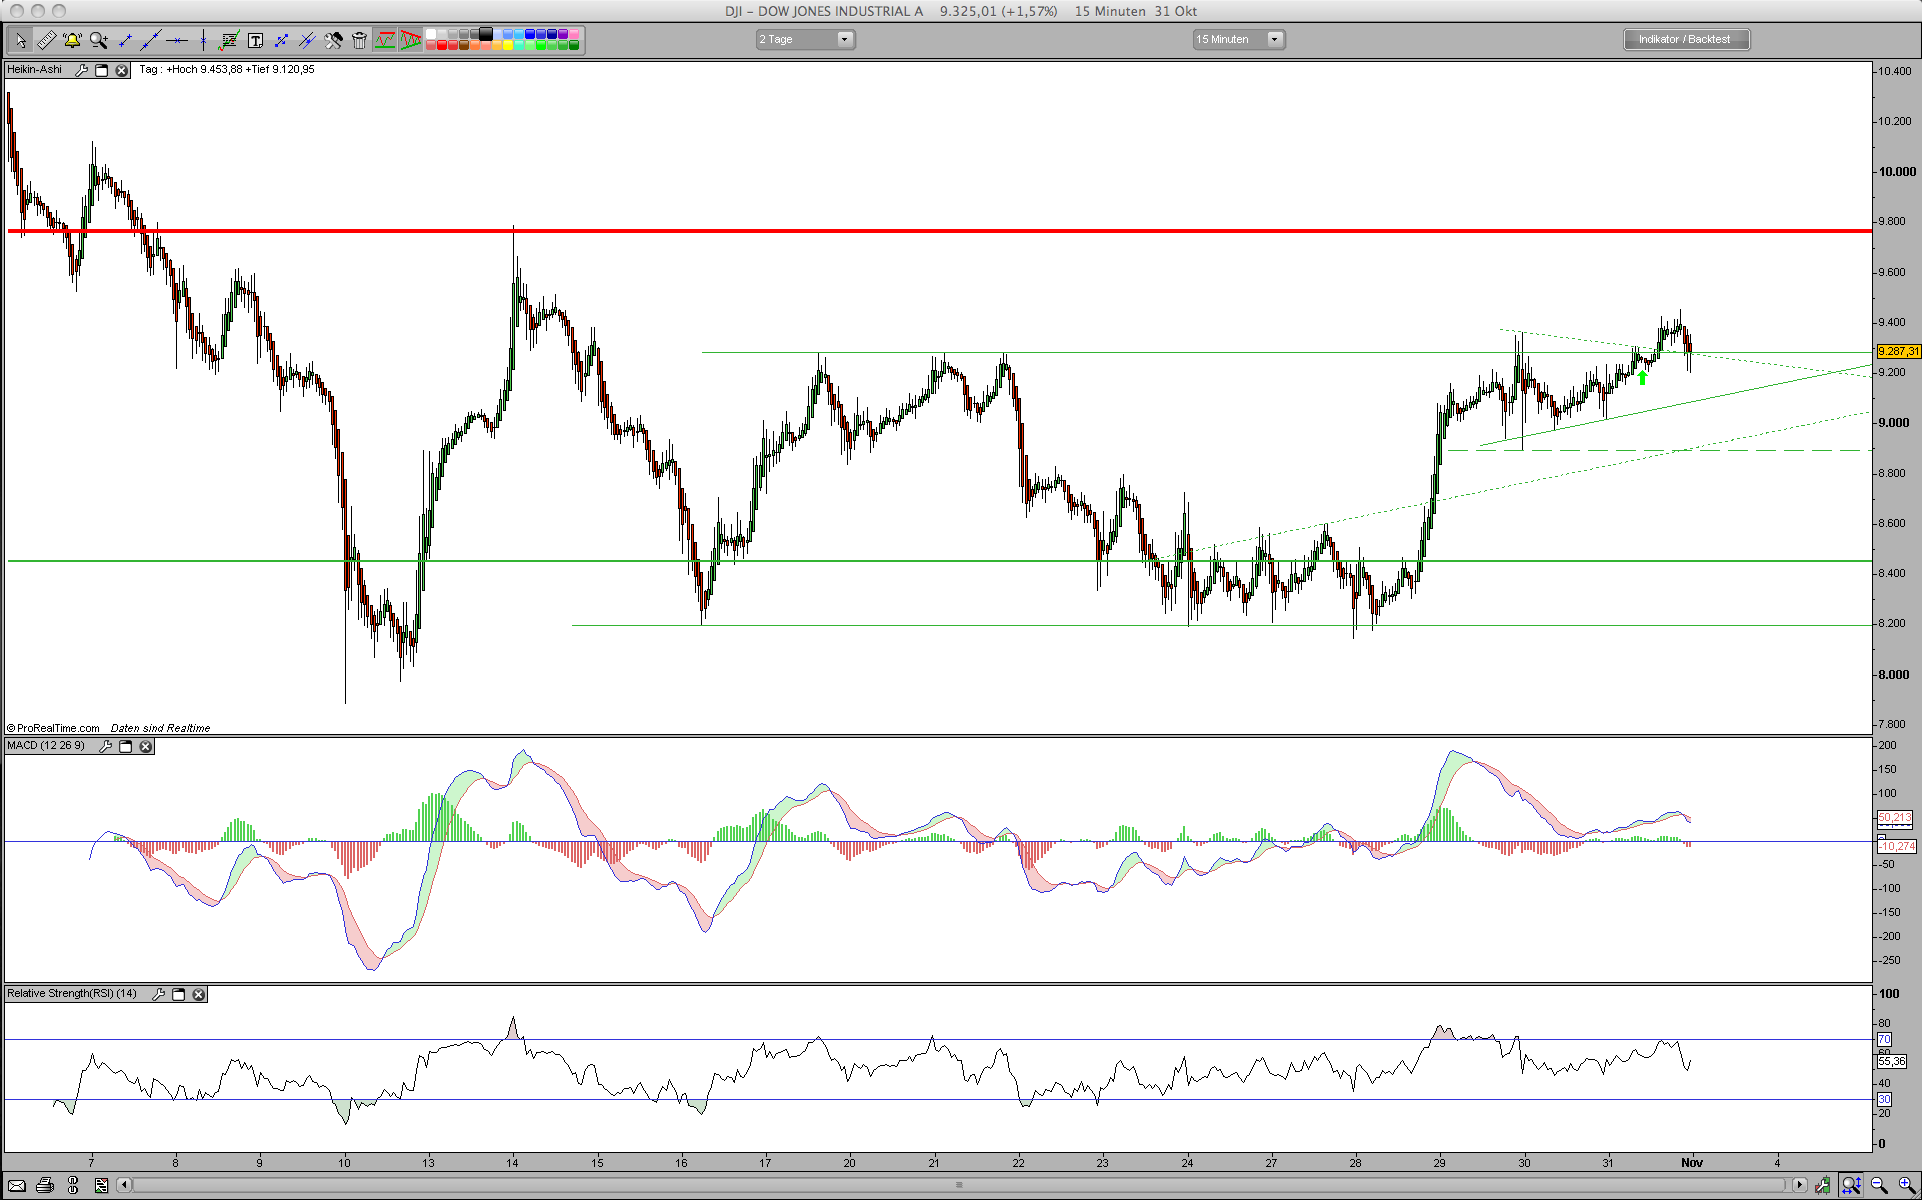The height and width of the screenshot is (1200, 1922).
Task: Select the text annotation tool
Action: [255, 40]
